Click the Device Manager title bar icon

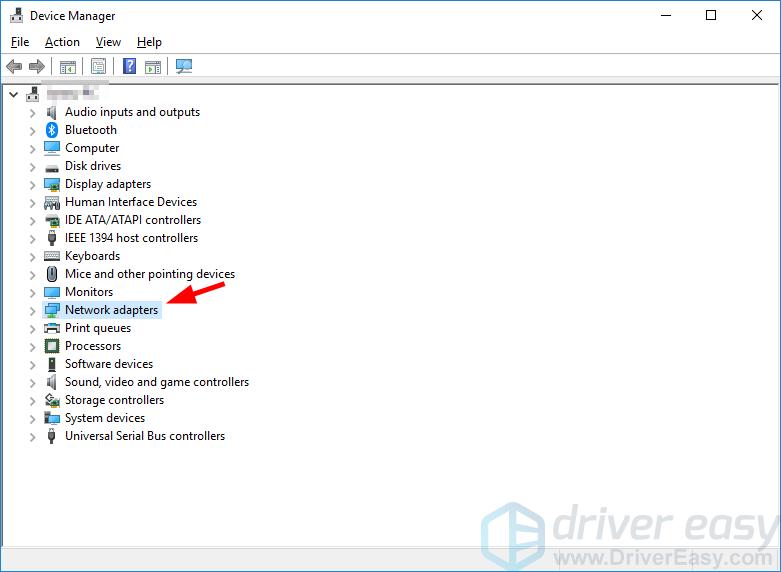pyautogui.click(x=16, y=15)
